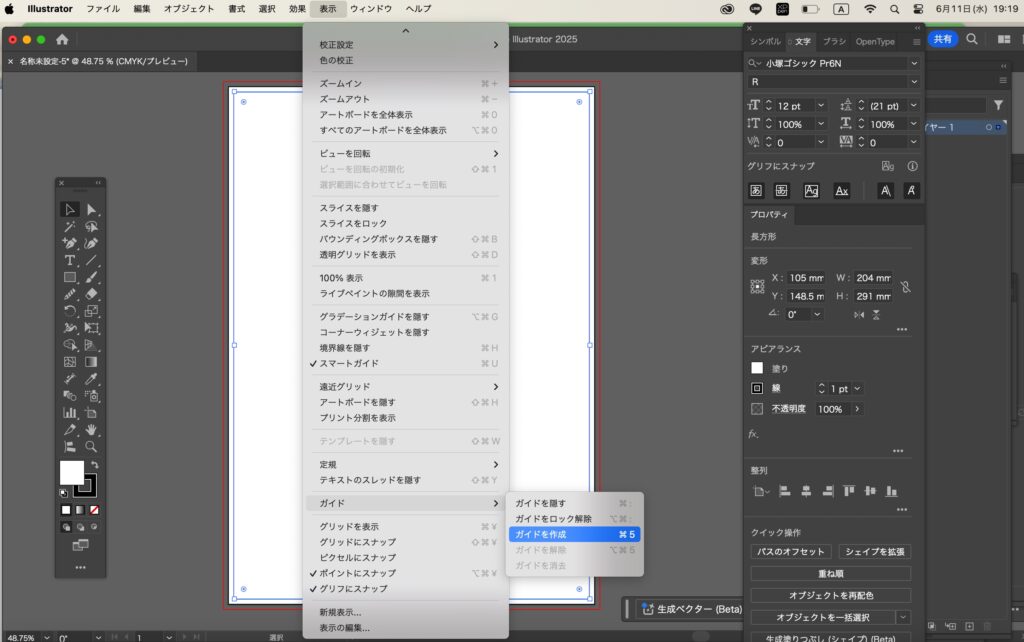
Task: Open the (21 pt) leading dropdown
Action: click(914, 106)
